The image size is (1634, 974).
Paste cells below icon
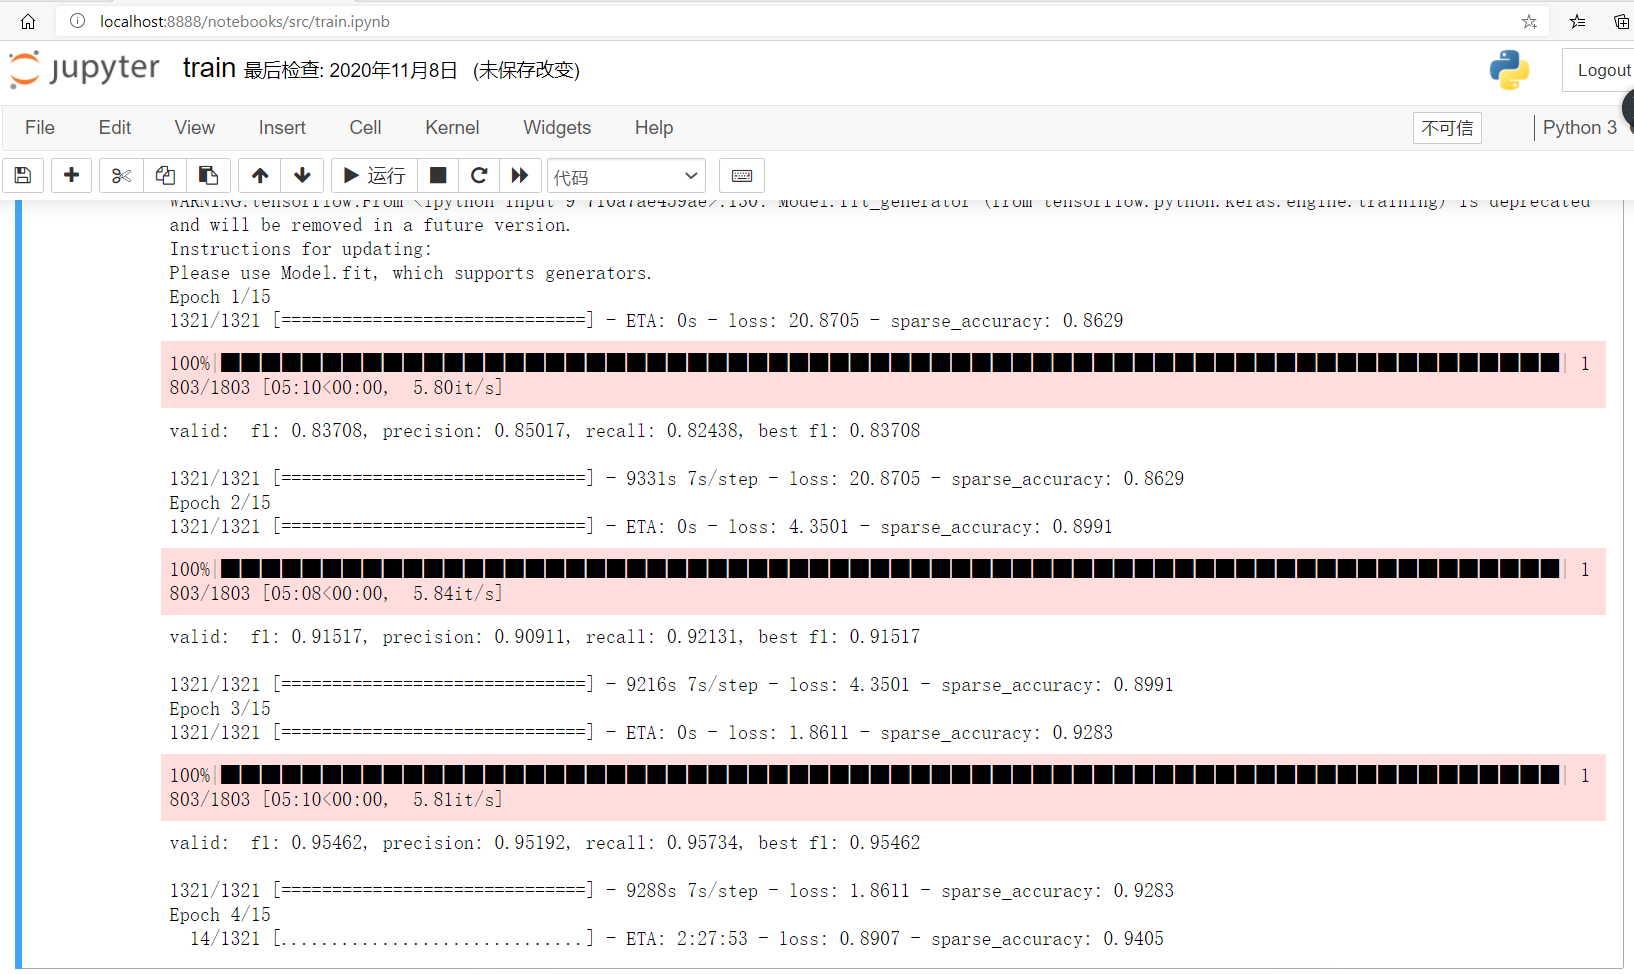click(209, 176)
